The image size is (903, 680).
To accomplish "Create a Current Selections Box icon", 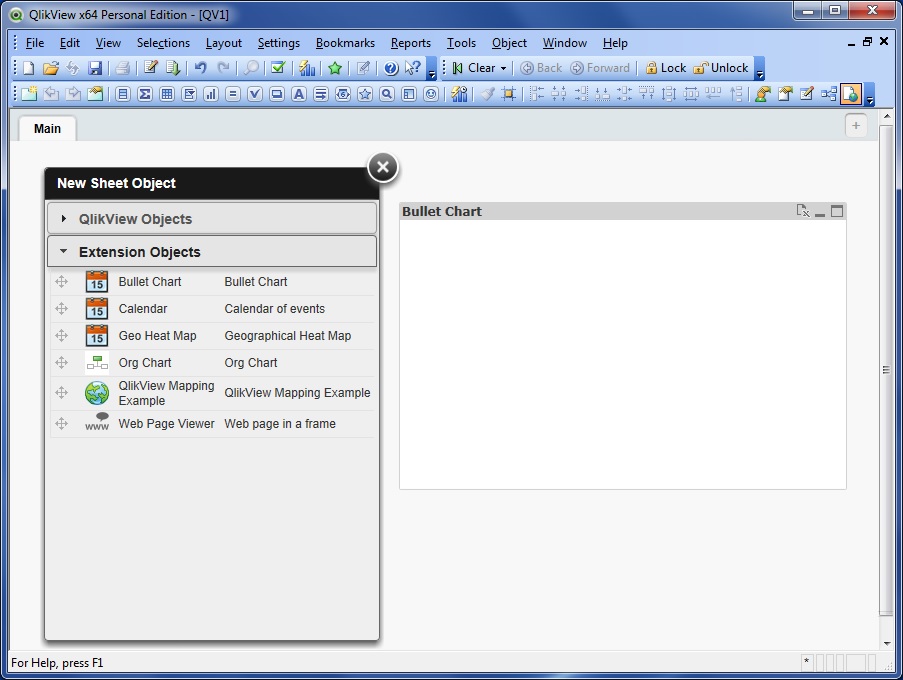I will (255, 94).
